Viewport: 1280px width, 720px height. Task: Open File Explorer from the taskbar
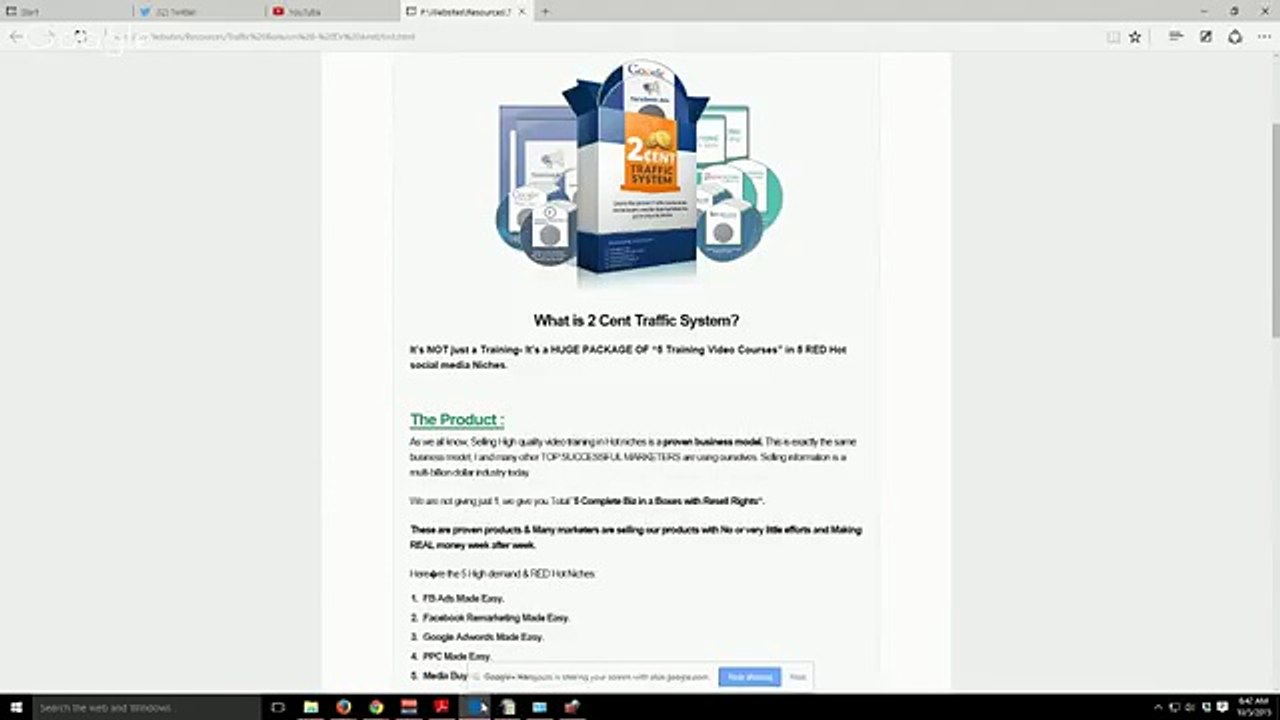click(x=311, y=707)
